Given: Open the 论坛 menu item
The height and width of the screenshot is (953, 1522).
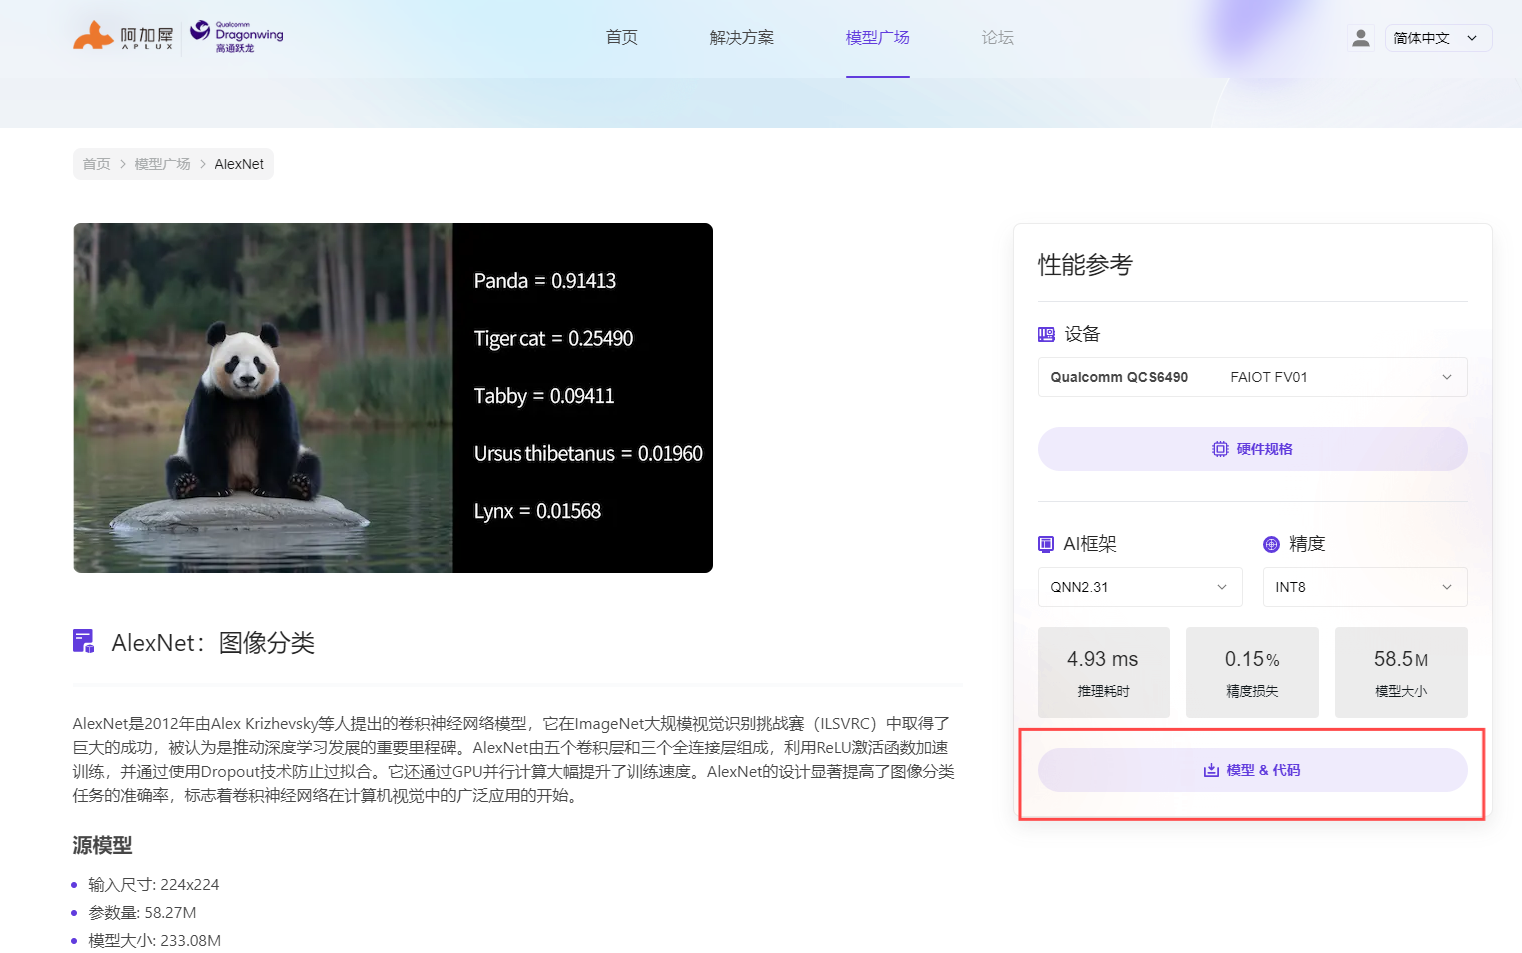Looking at the screenshot, I should [997, 37].
